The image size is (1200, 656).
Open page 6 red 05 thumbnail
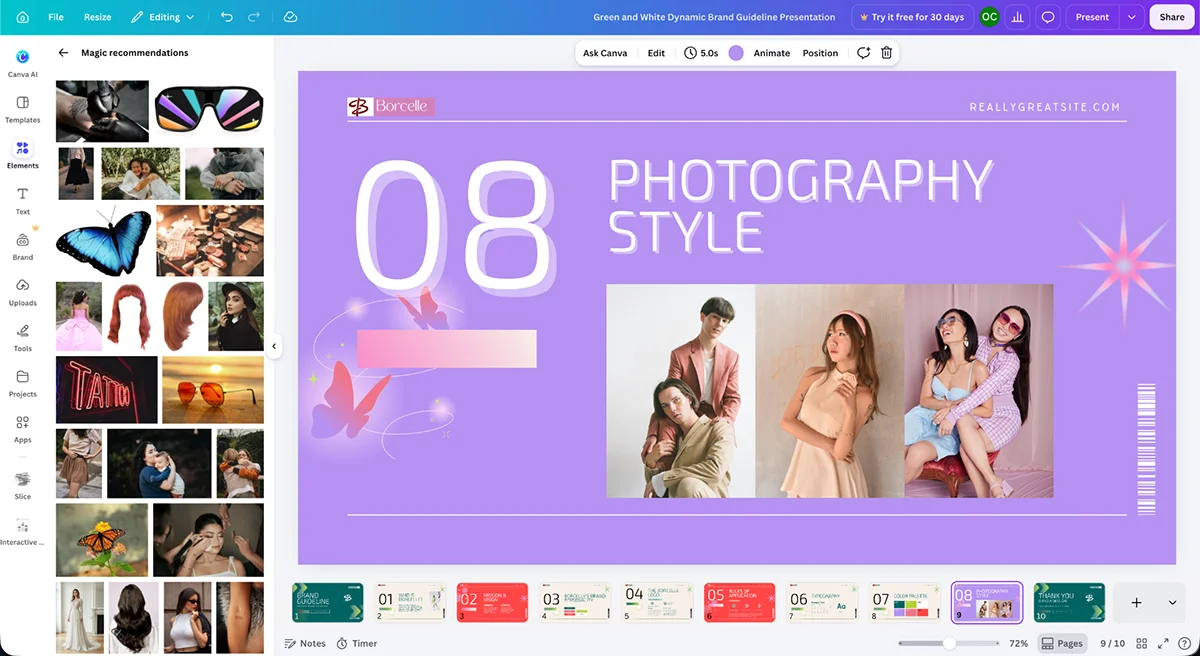739,602
